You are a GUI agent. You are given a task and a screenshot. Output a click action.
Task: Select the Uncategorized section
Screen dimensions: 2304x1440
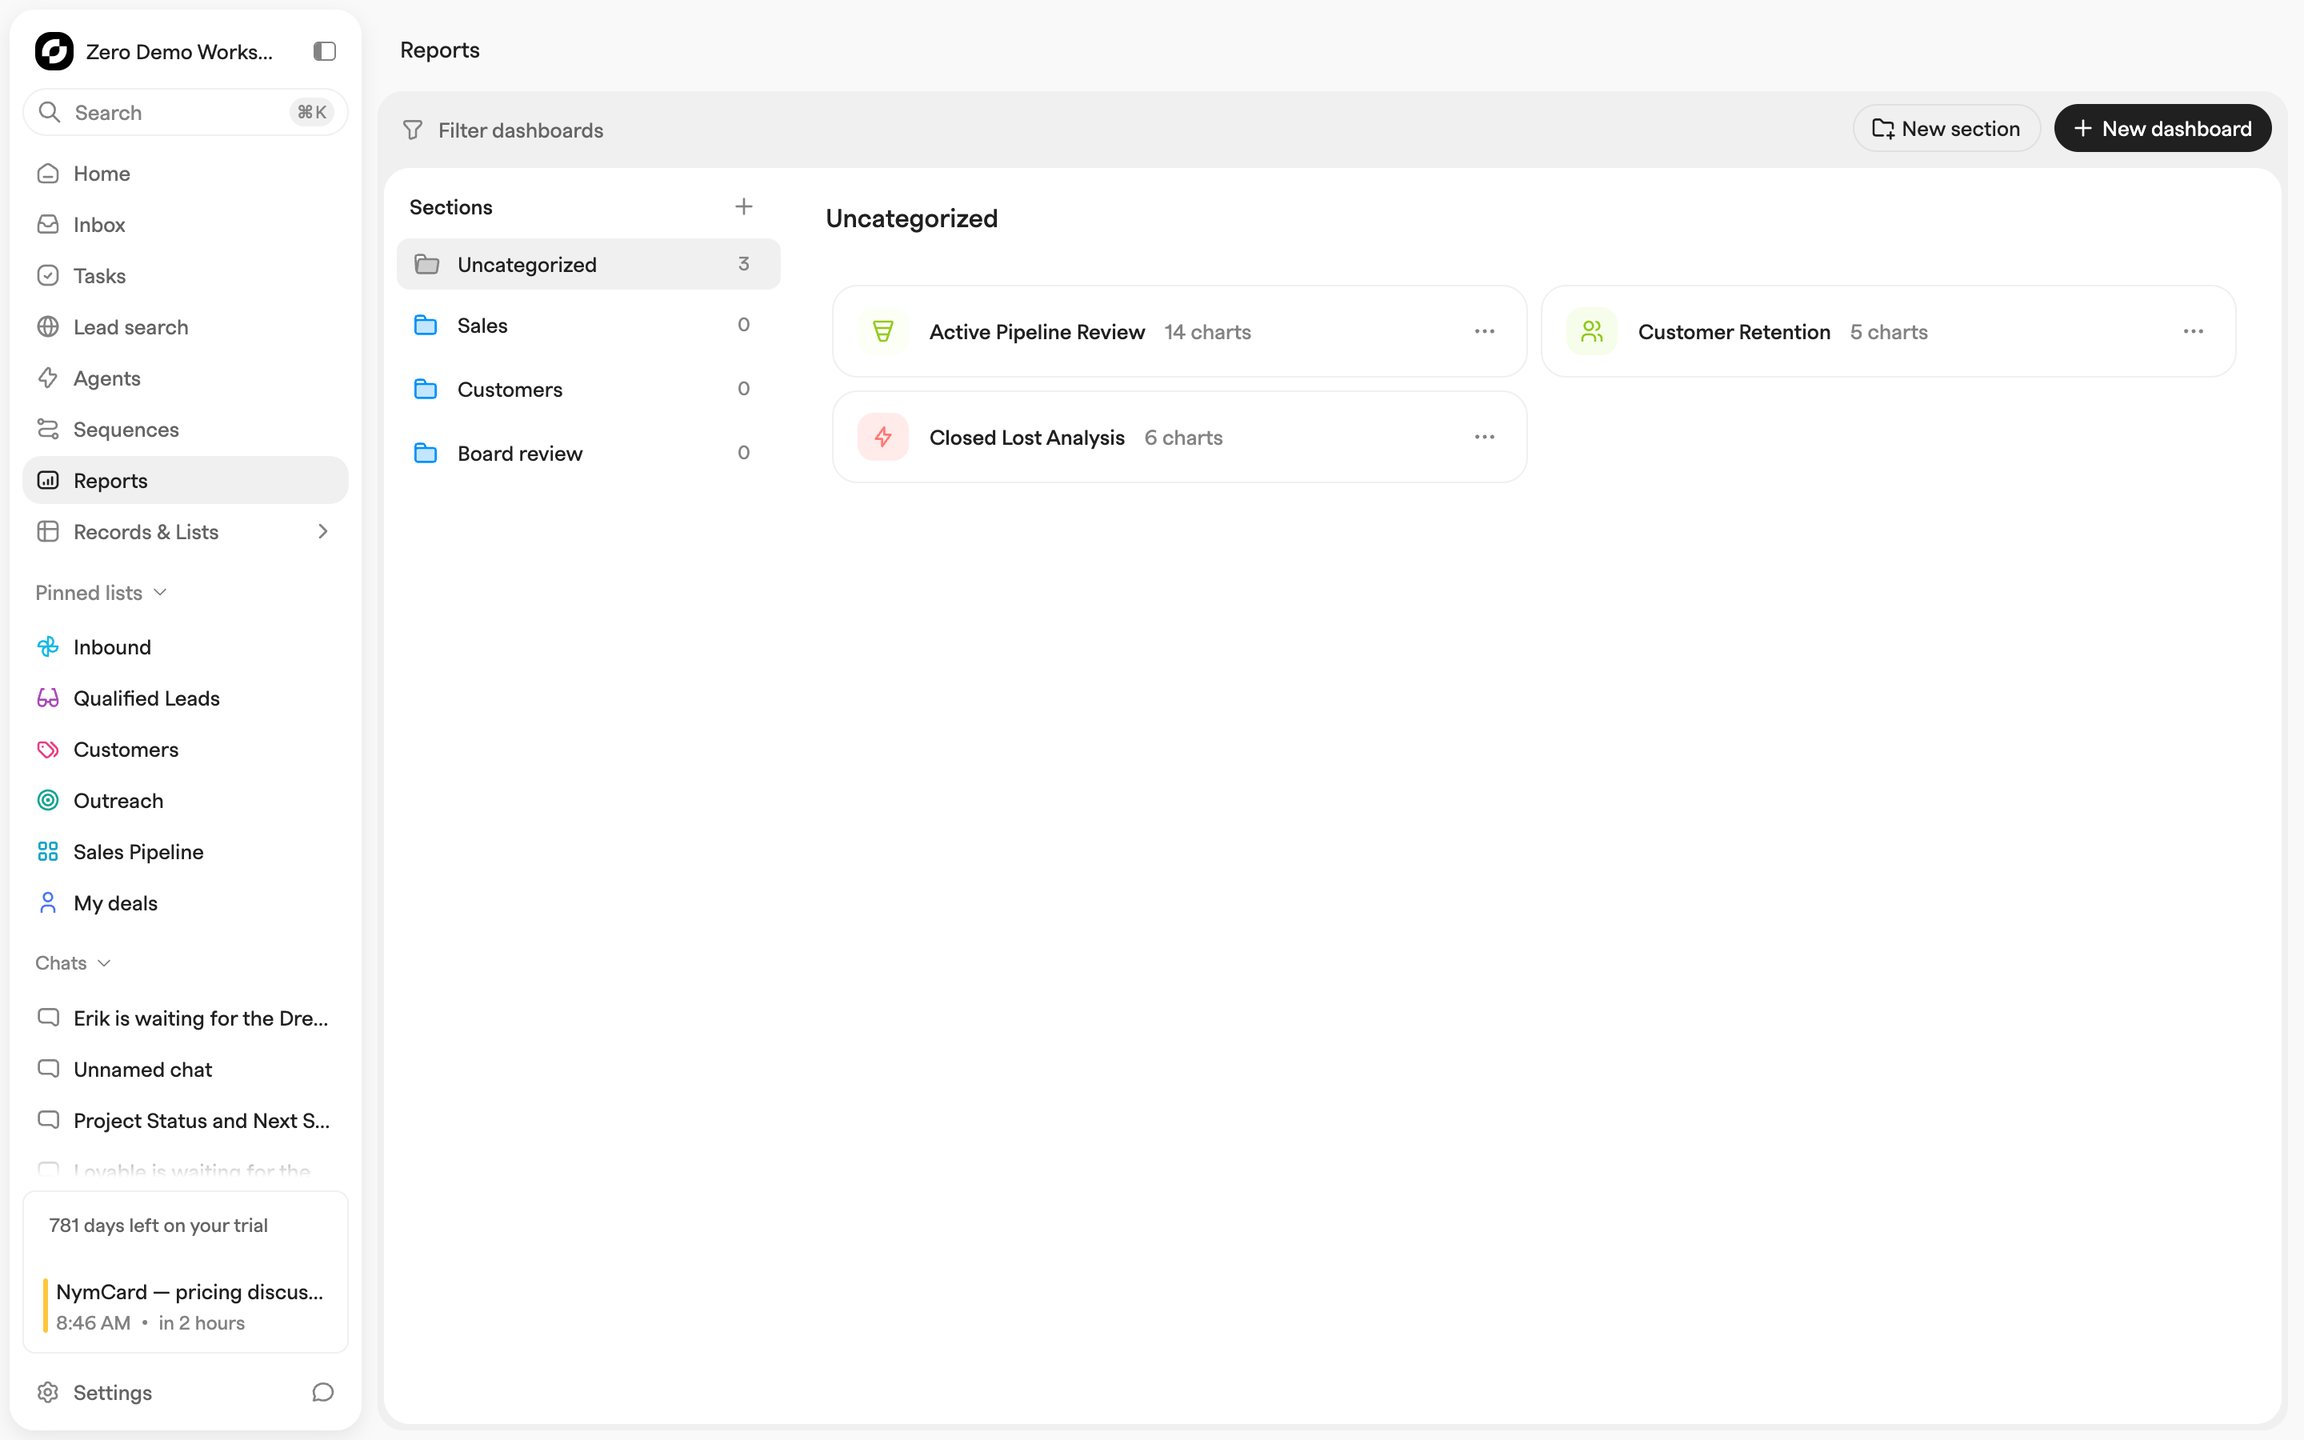pos(588,264)
